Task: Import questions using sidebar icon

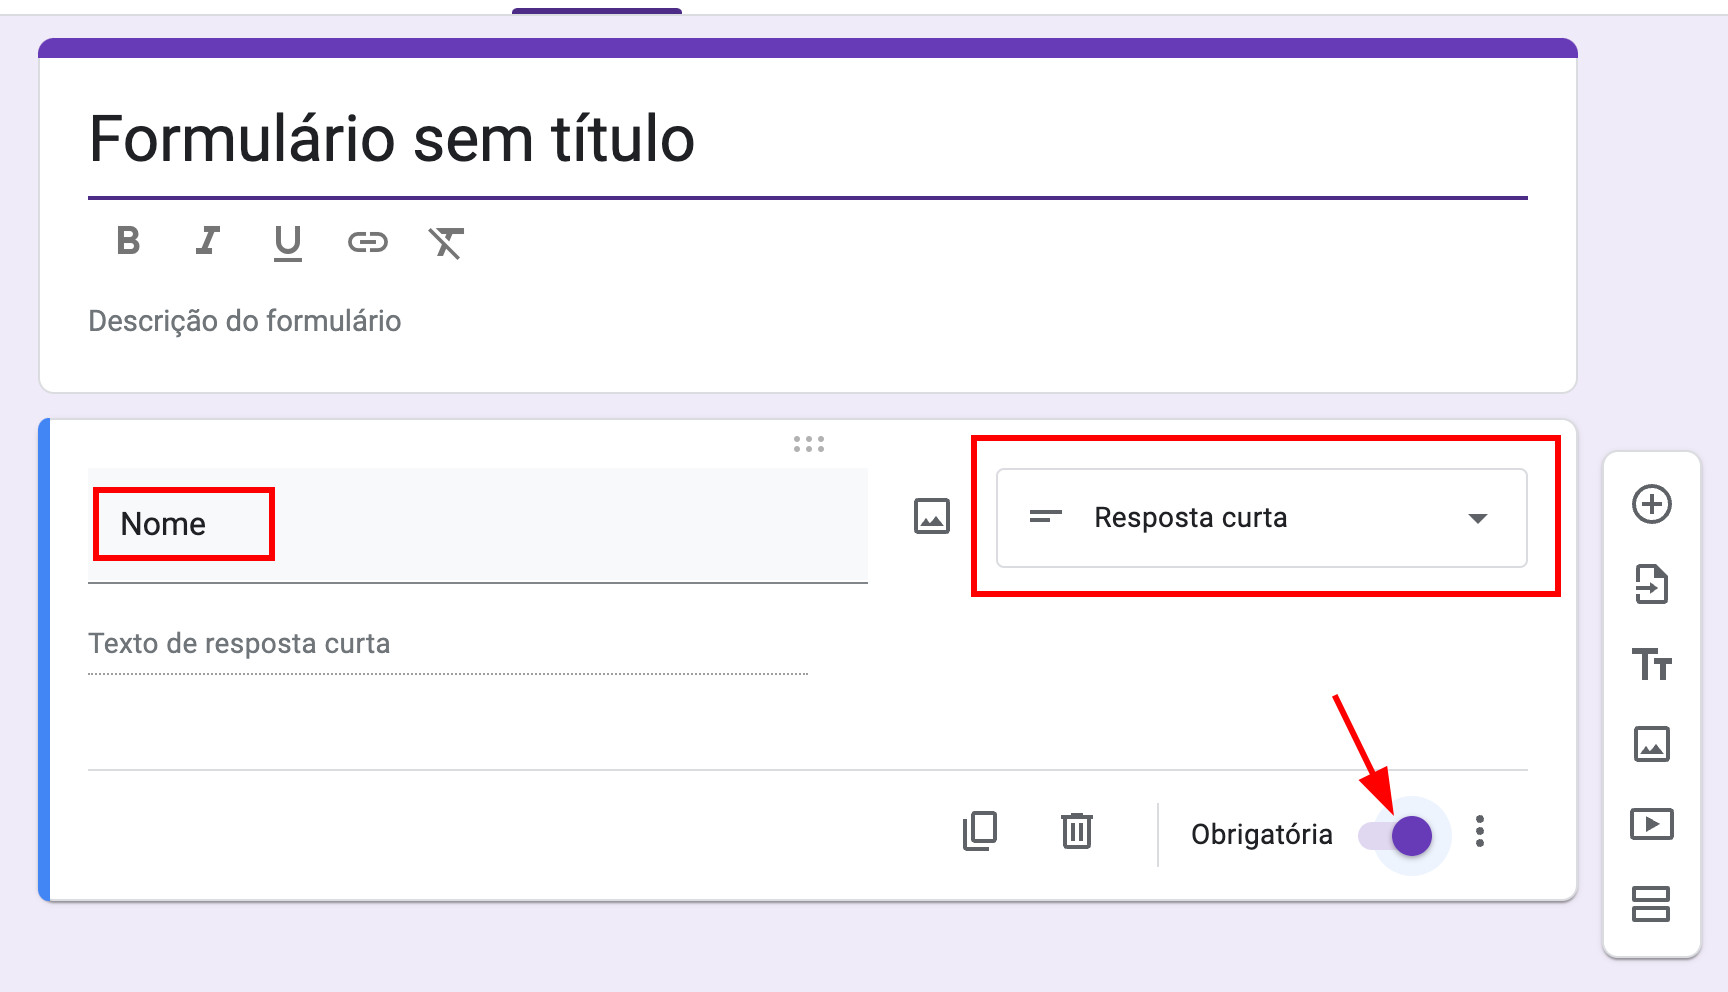Action: 1651,584
